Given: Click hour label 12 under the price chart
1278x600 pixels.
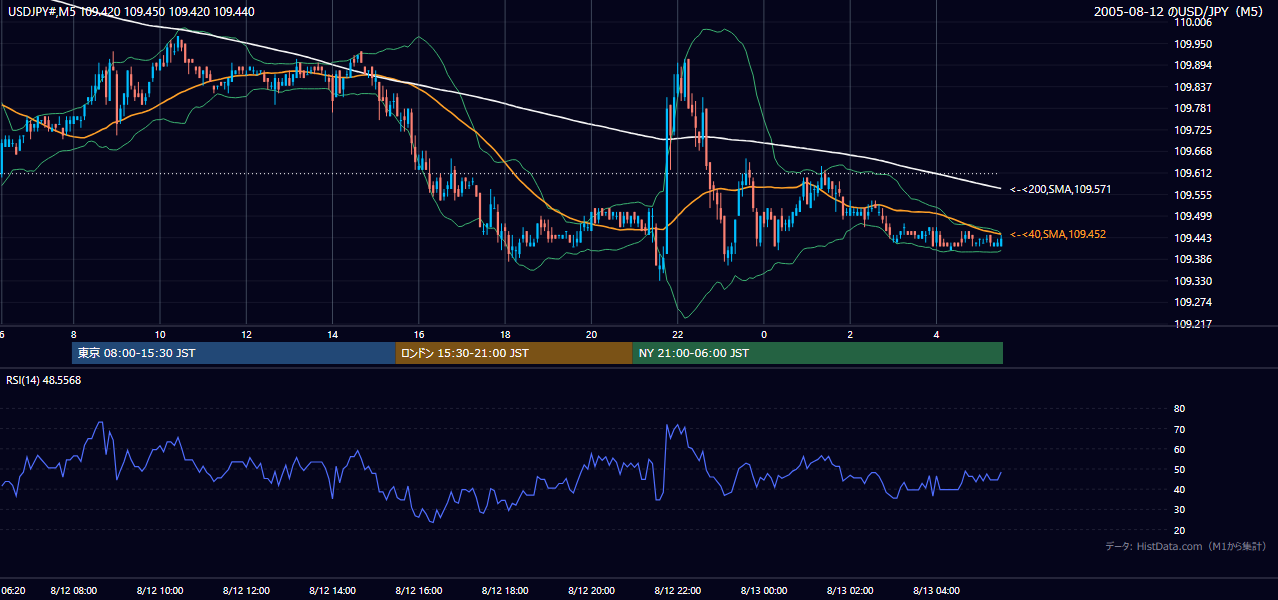Looking at the screenshot, I should tap(246, 334).
